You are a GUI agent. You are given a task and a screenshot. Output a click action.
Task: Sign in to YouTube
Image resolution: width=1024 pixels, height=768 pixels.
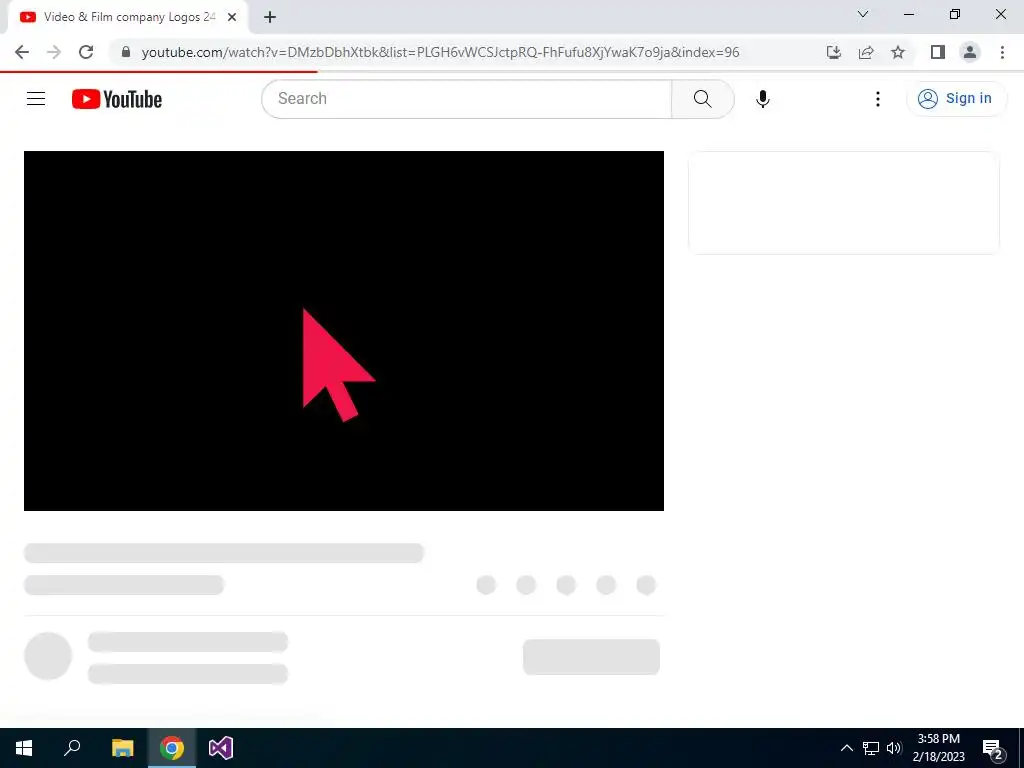pyautogui.click(x=956, y=99)
